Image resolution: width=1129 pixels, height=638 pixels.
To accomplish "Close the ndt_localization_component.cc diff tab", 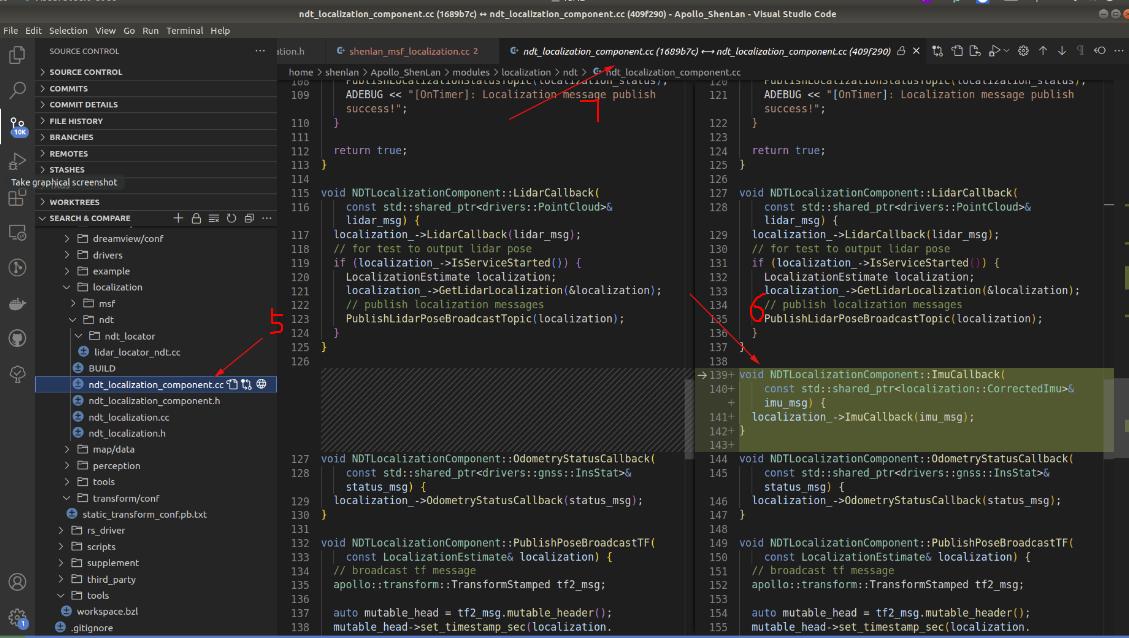I will pos(916,51).
